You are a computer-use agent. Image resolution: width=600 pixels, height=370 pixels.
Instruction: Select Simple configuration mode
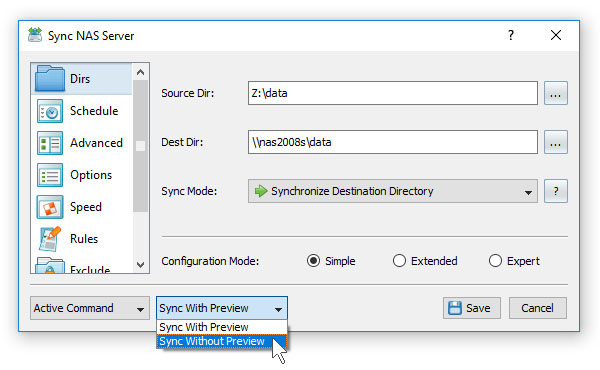pyautogui.click(x=313, y=261)
